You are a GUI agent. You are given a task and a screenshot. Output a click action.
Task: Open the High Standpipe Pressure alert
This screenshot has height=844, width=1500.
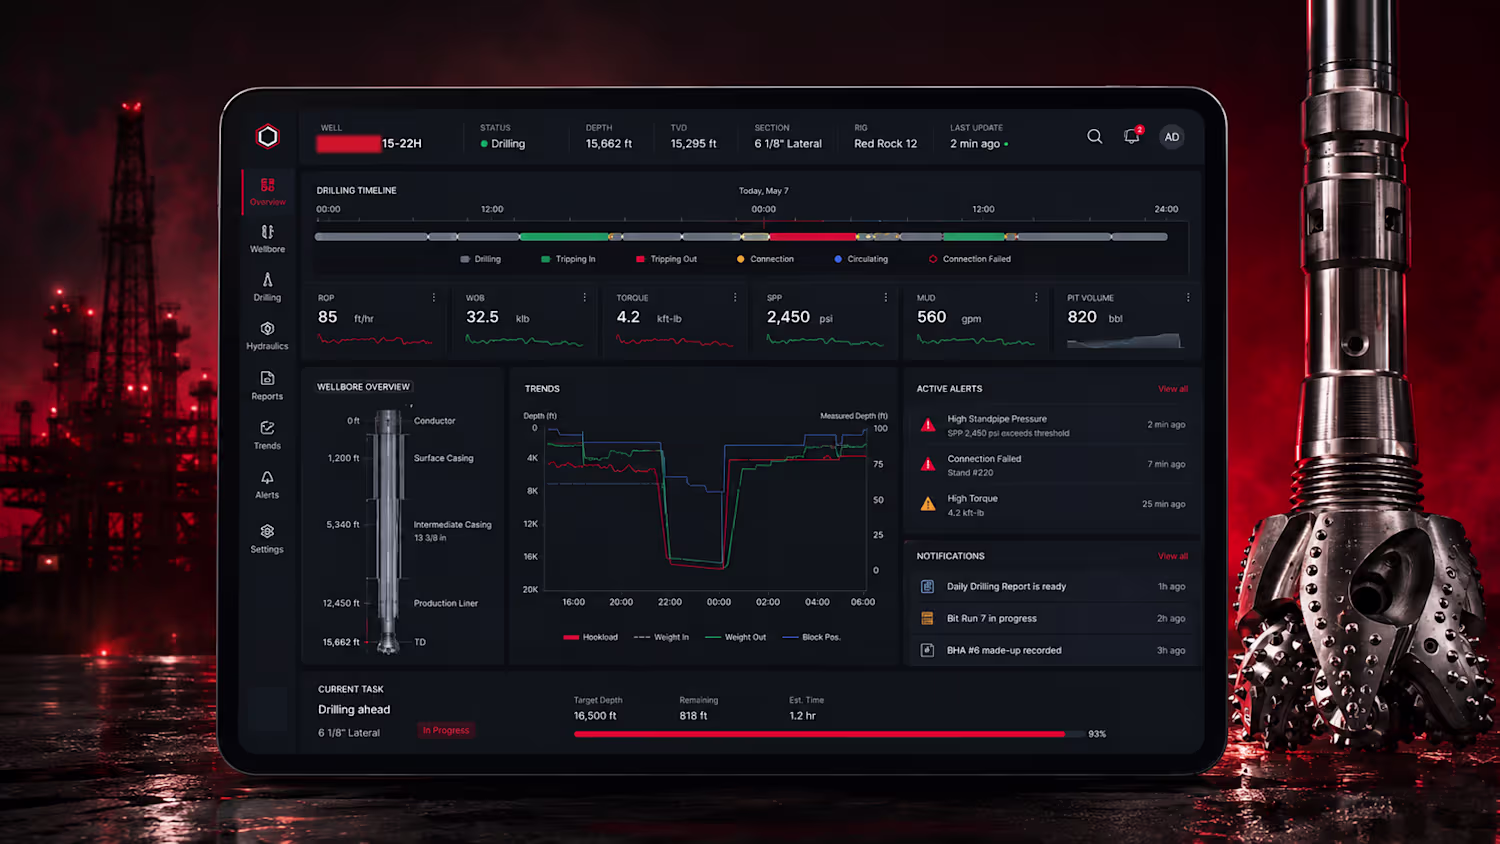(1052, 425)
